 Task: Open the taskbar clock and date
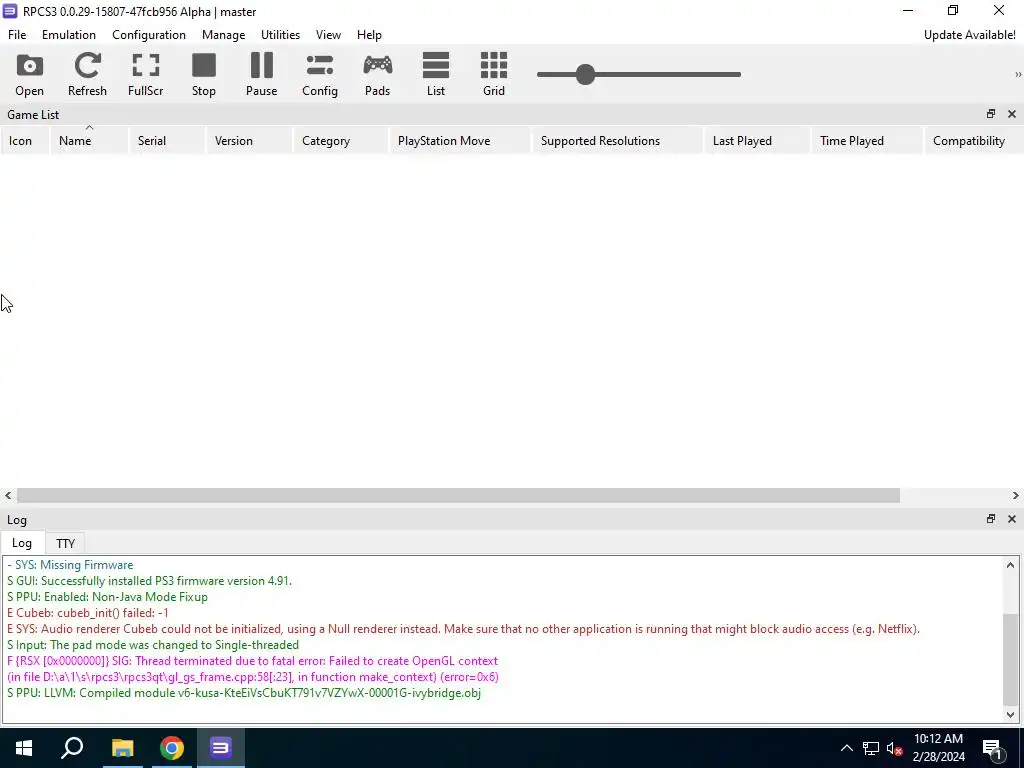pos(938,748)
